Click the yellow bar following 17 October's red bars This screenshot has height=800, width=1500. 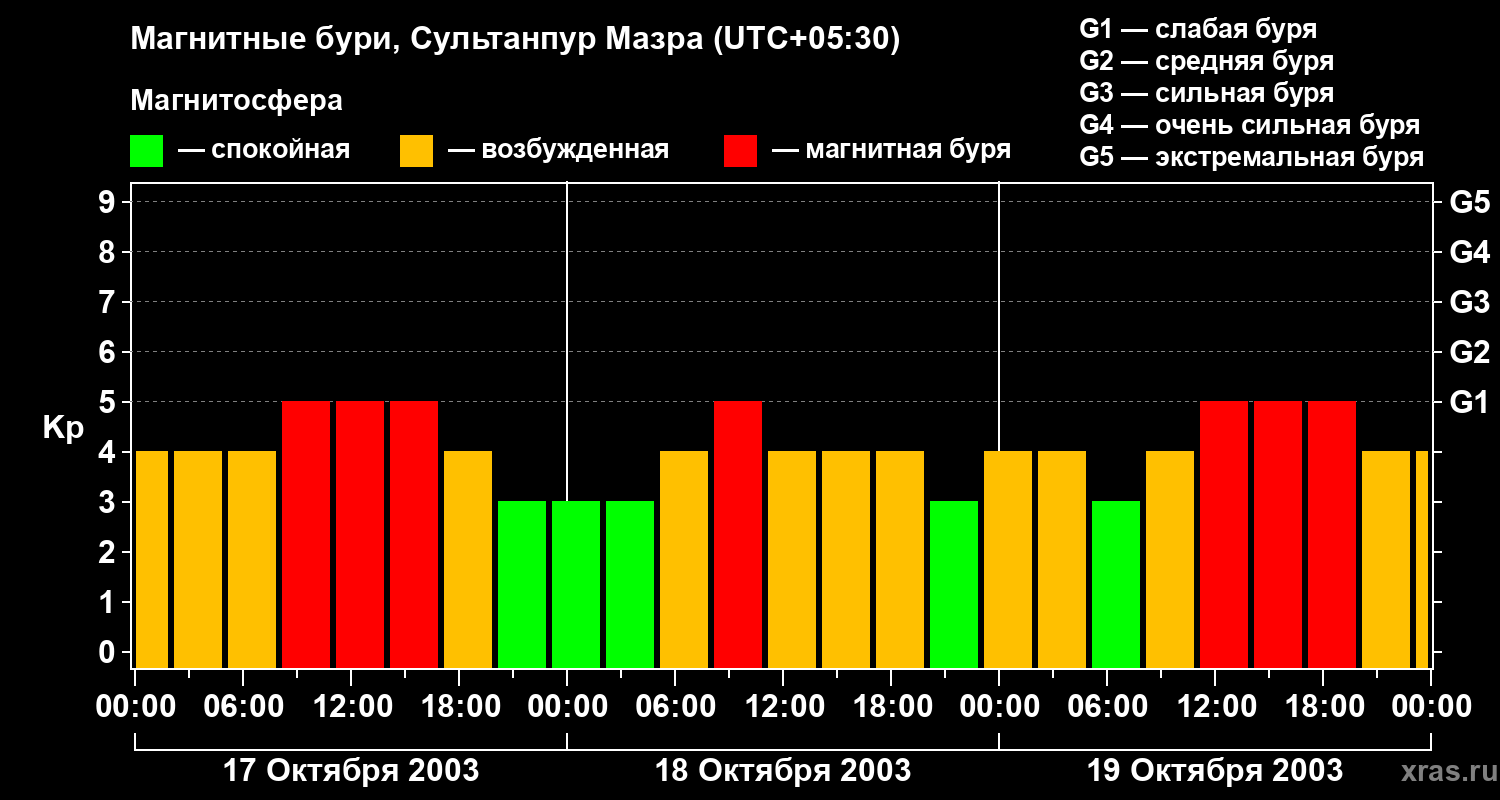click(468, 560)
